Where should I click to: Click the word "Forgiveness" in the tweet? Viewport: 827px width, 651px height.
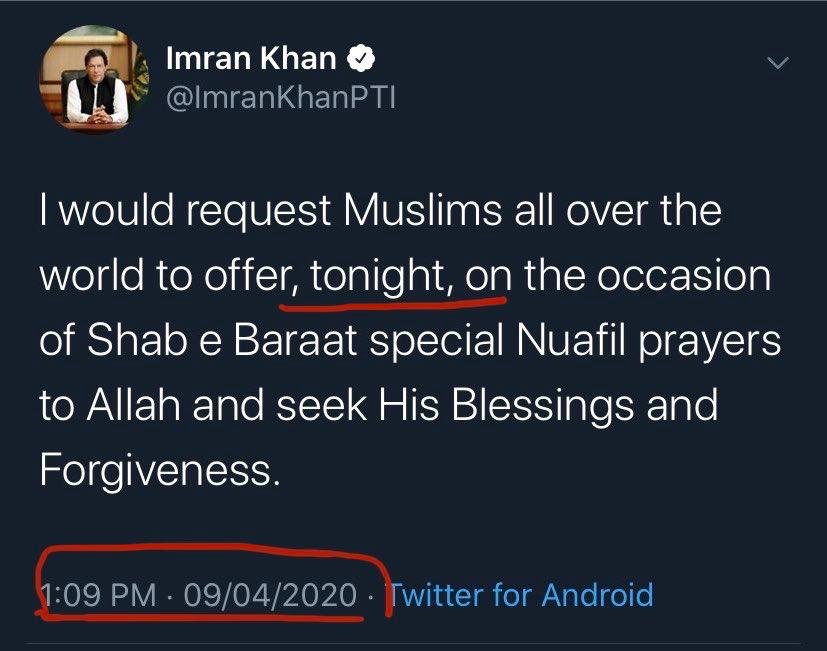coord(153,466)
